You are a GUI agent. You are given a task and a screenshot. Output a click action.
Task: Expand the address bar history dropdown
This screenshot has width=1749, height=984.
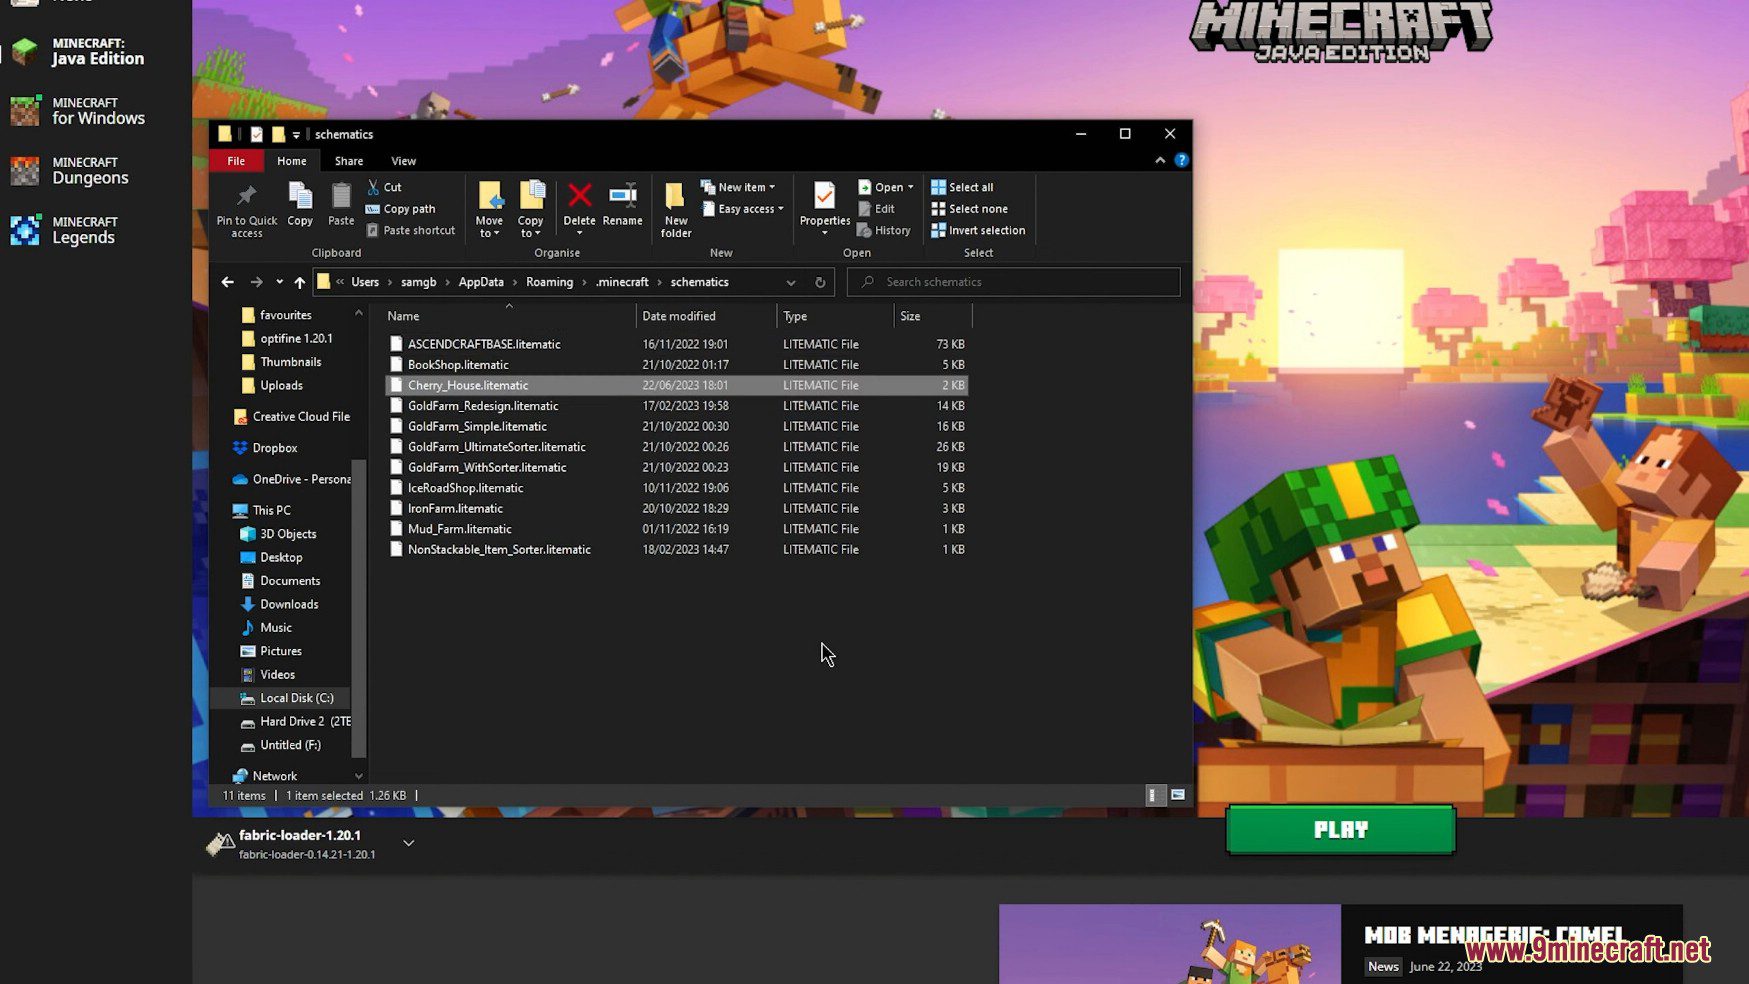pos(790,282)
